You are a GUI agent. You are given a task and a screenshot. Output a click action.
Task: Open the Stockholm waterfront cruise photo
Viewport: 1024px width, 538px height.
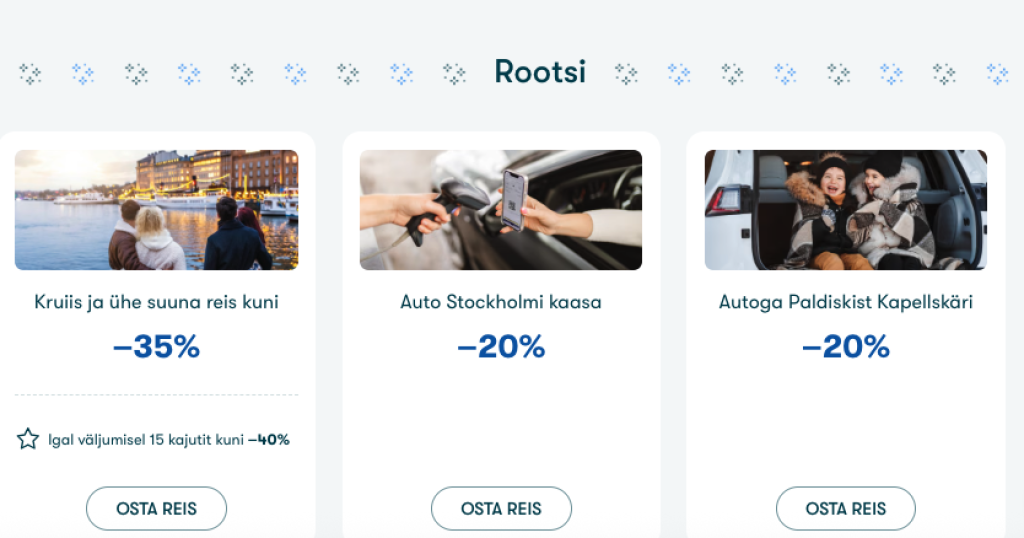(x=156, y=210)
